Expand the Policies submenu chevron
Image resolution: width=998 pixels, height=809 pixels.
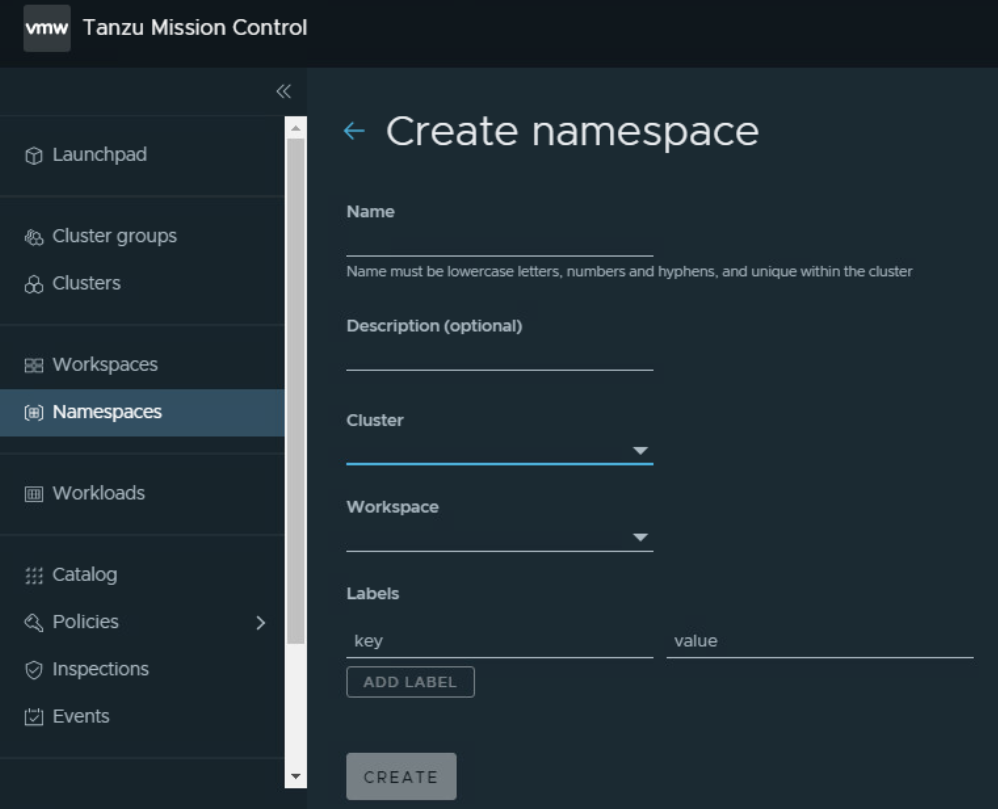pyautogui.click(x=261, y=623)
